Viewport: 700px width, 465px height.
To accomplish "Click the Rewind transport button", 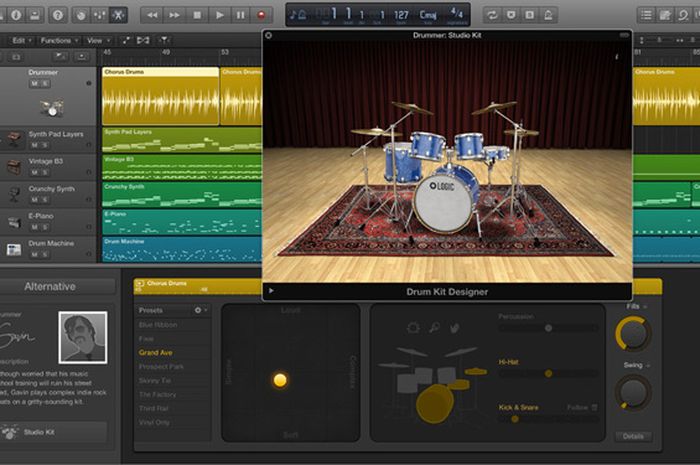I will click(152, 15).
